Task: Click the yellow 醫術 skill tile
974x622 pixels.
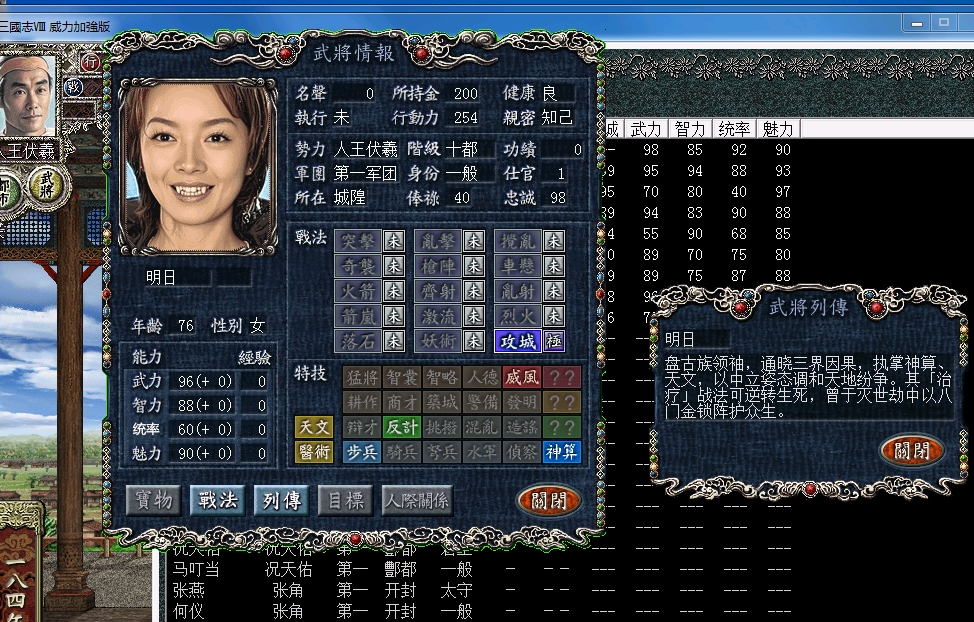Action: point(314,452)
